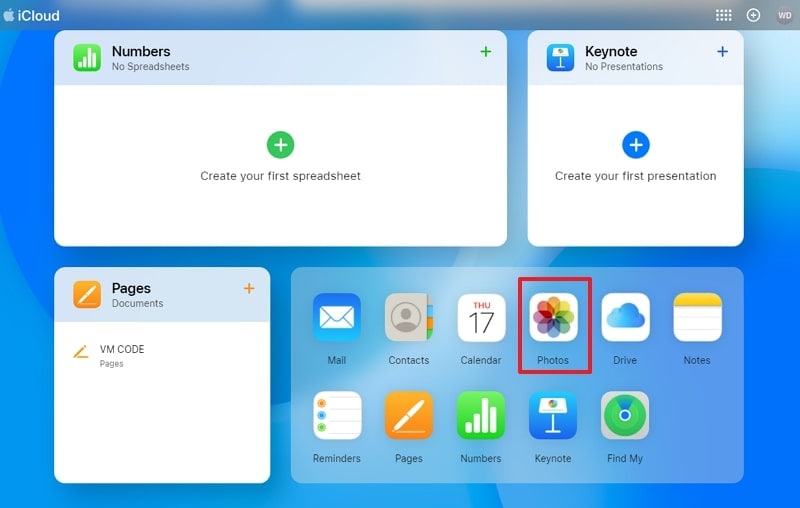The image size is (800, 508).
Task: Open the Notes app icon
Action: tap(697, 317)
